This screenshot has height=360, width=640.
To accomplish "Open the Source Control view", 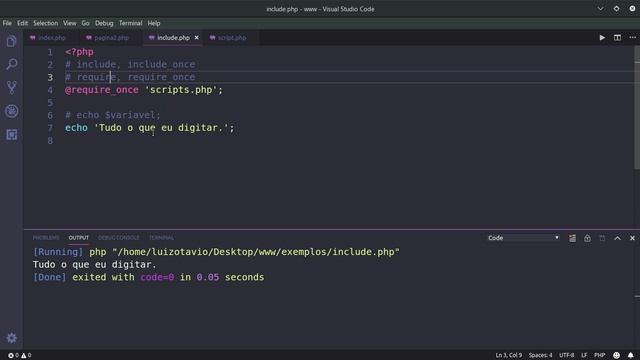I will (11, 87).
